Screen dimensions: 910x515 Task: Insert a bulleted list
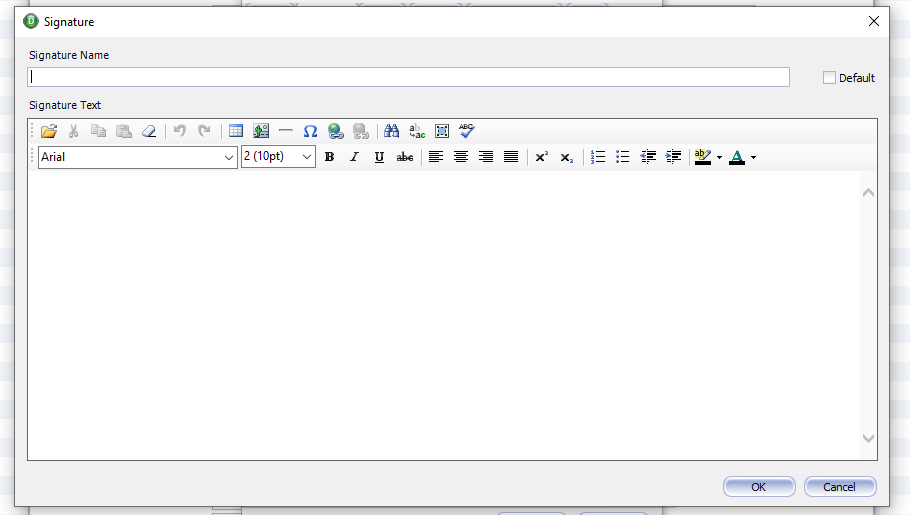[x=623, y=157]
